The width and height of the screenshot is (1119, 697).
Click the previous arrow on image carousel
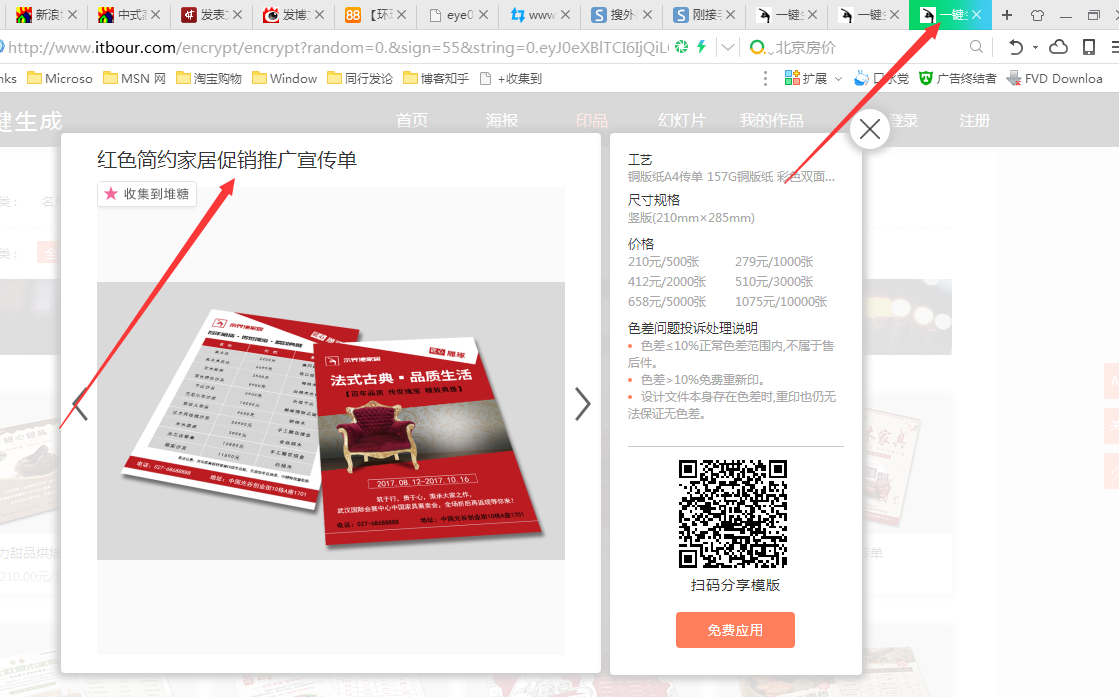[80, 404]
